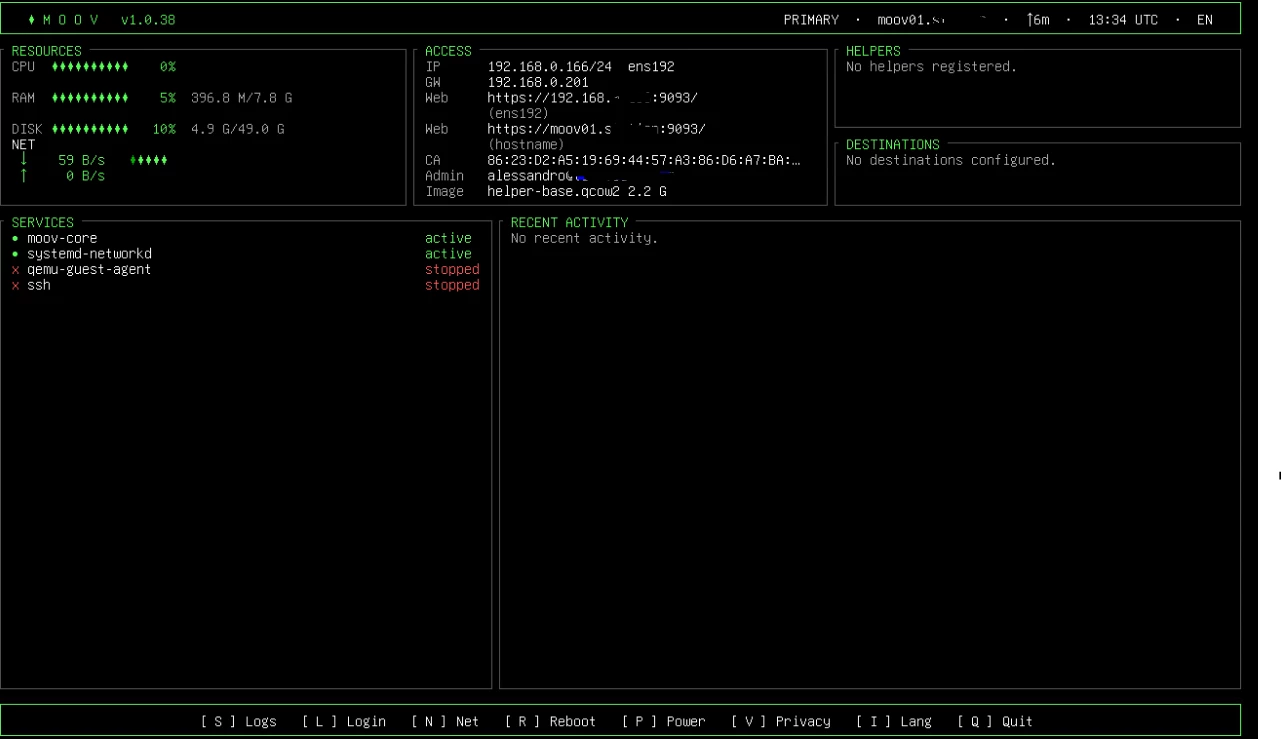Open Logs from the bottom bar
Image resolution: width=1281 pixels, height=739 pixels.
239,722
